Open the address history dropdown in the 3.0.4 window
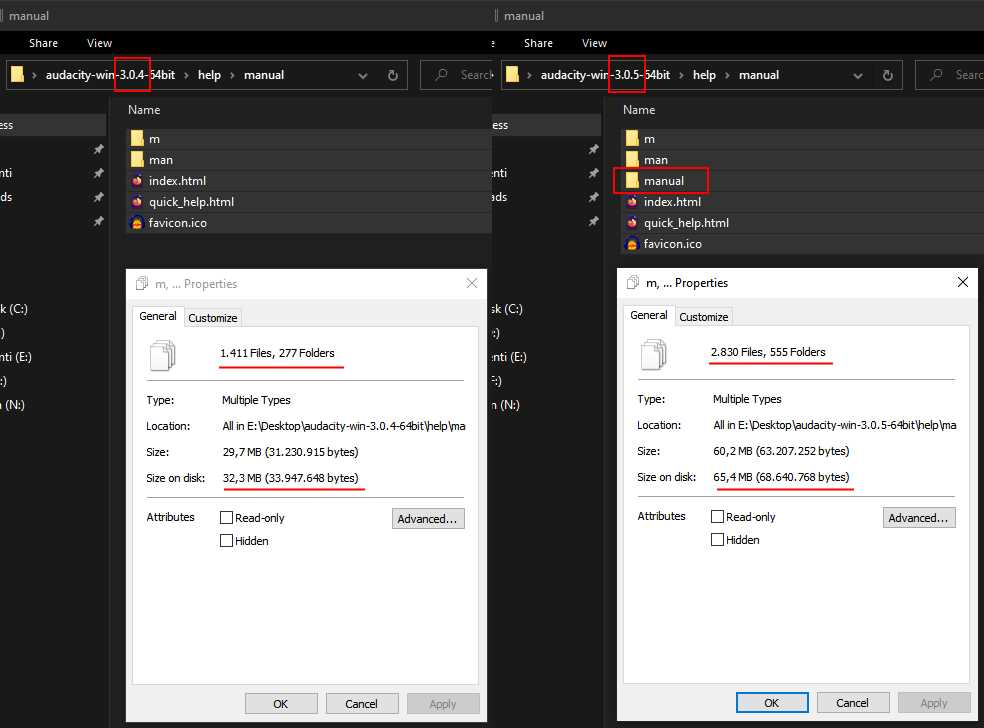The height and width of the screenshot is (728, 984). point(363,75)
